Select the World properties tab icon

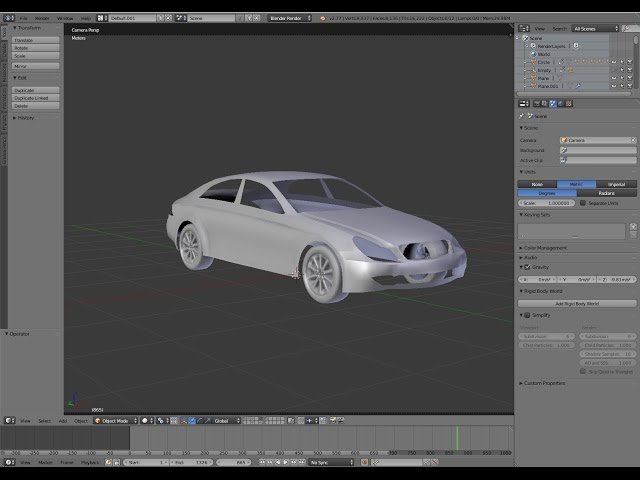click(561, 104)
